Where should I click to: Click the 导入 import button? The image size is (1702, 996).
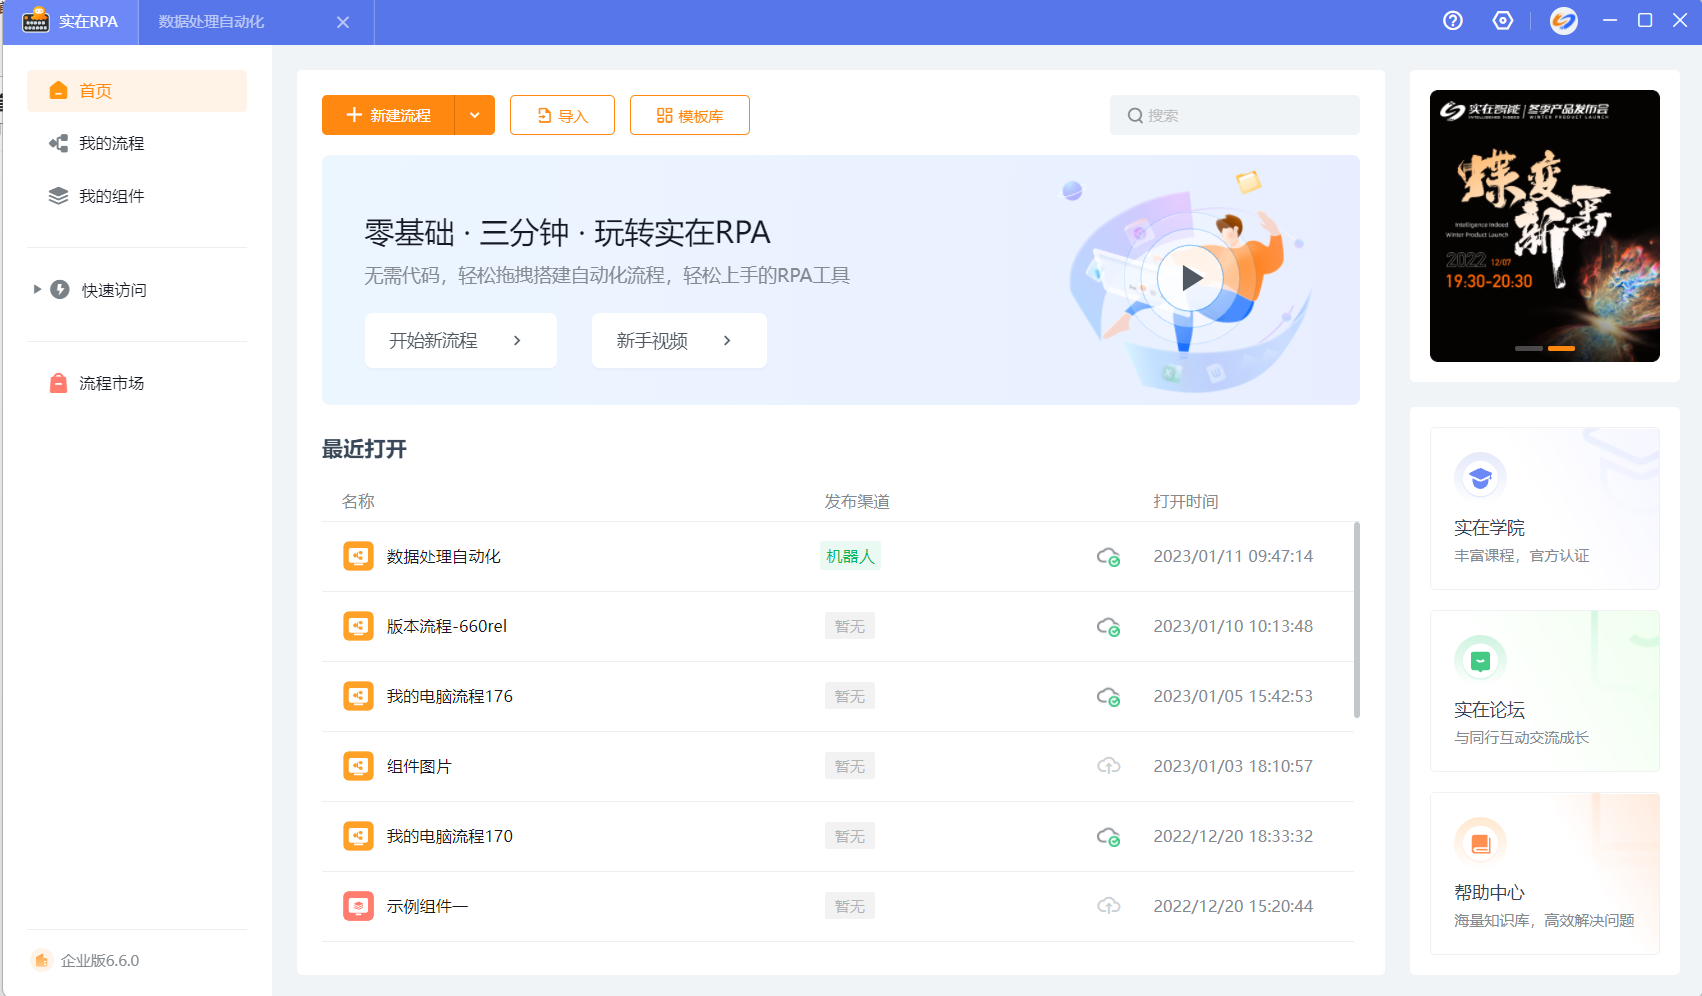562,116
